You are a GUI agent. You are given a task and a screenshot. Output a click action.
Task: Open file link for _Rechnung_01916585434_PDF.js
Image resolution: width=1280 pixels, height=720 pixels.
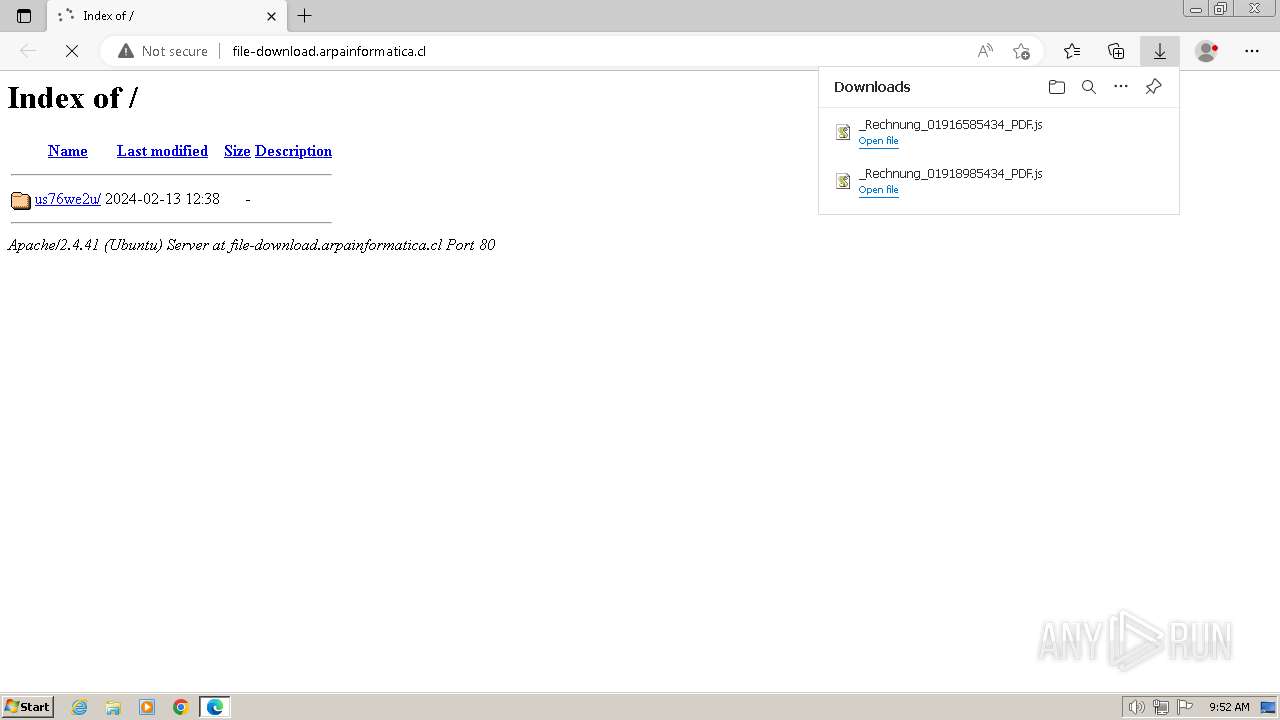[878, 141]
